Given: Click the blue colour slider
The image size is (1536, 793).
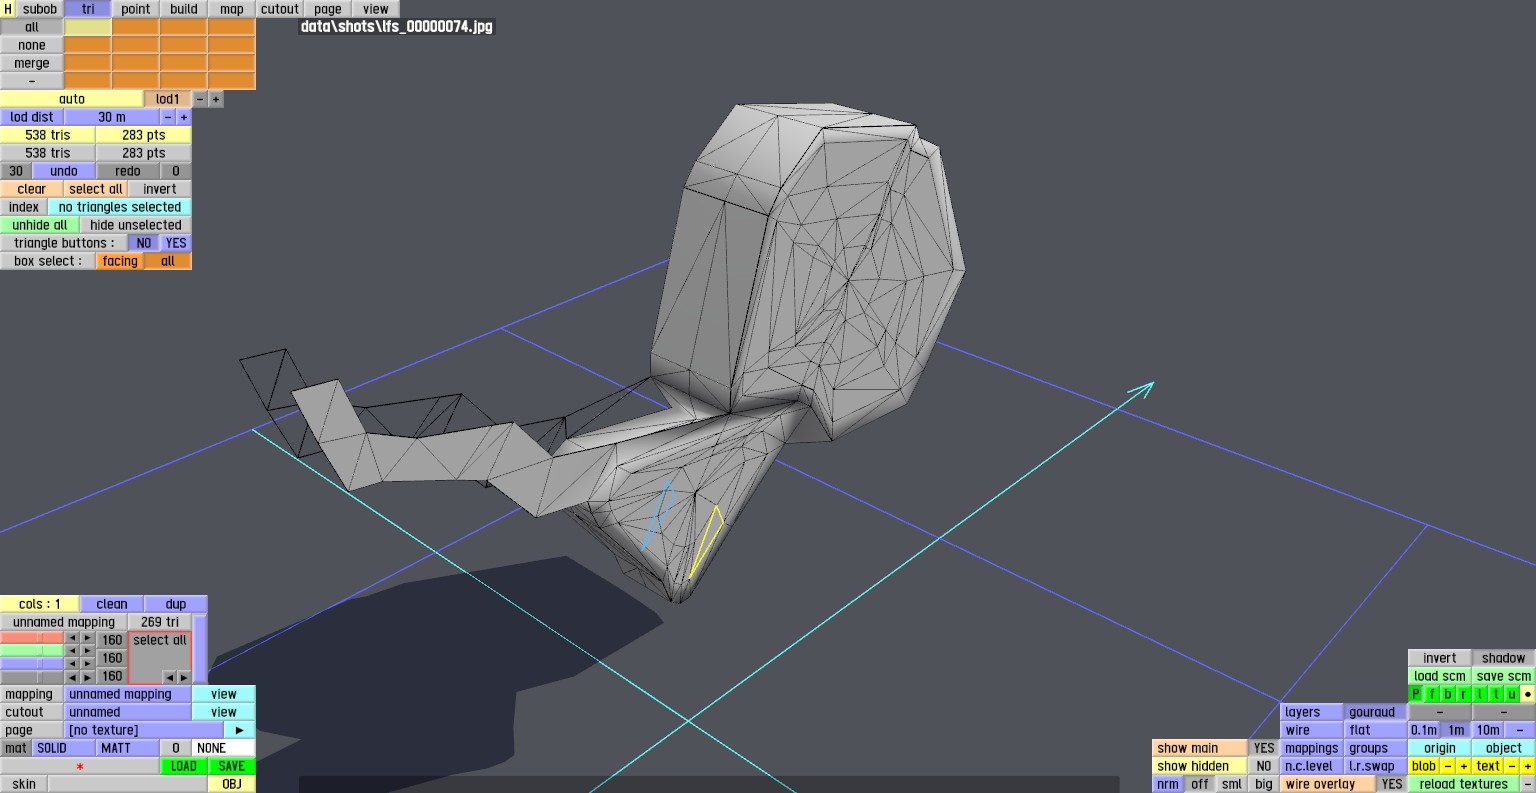Looking at the screenshot, I should coord(32,663).
